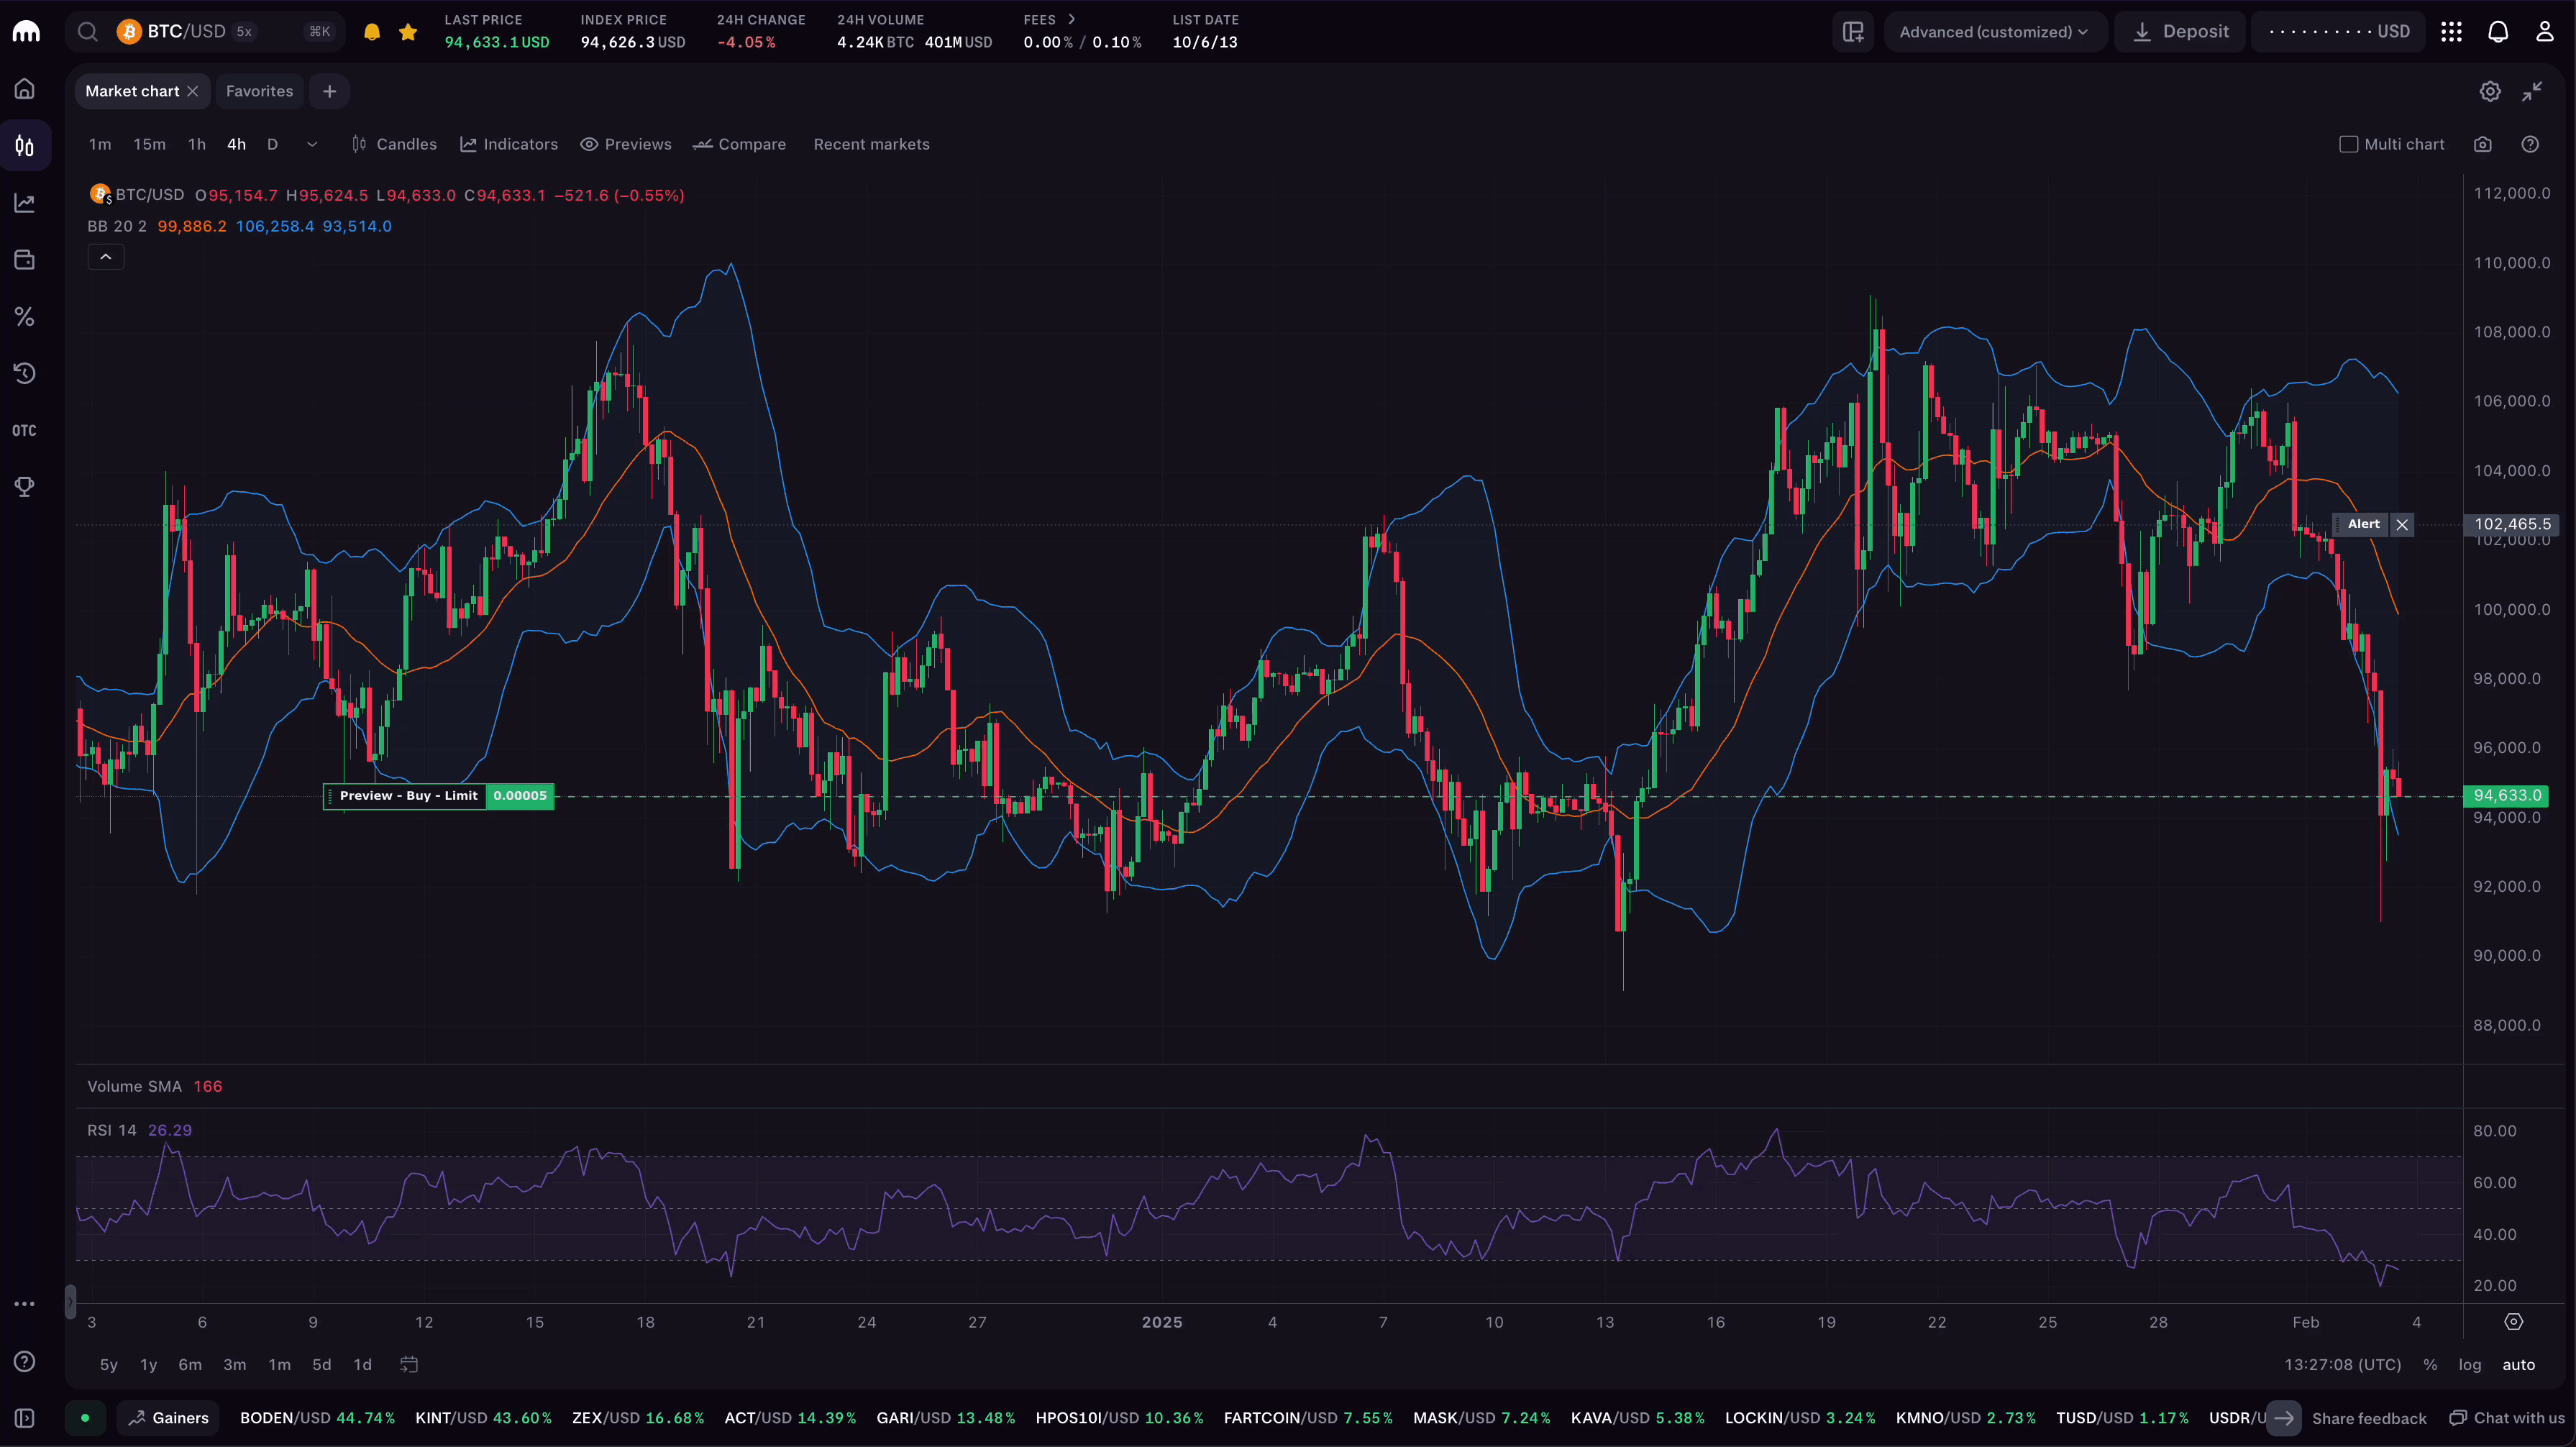Set chart range to 5d
The height and width of the screenshot is (1447, 2576).
[x=322, y=1365]
